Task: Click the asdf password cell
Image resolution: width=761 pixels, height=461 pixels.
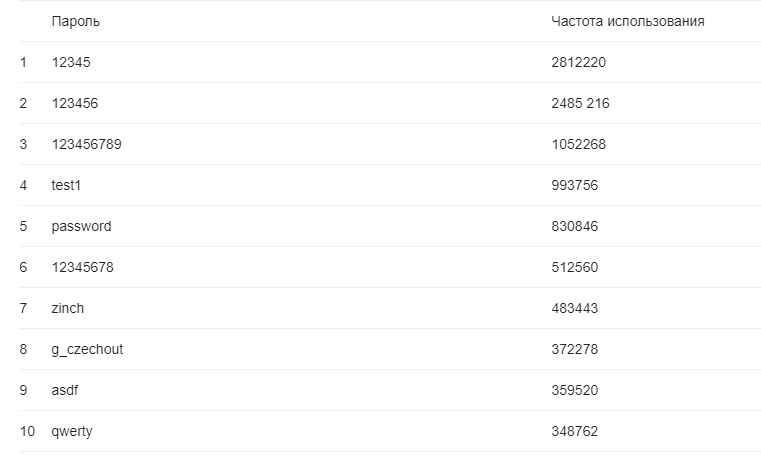Action: click(65, 390)
